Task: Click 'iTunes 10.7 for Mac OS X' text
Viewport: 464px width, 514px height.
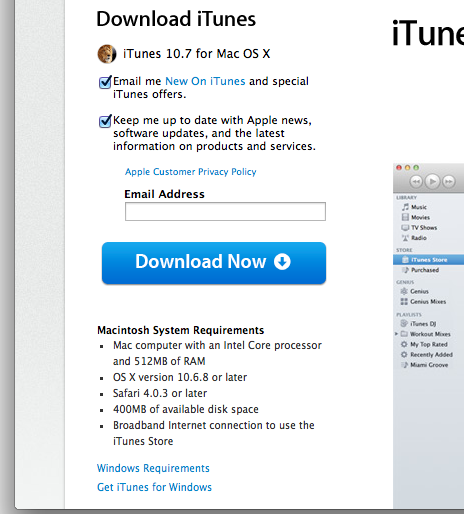Action: pyautogui.click(x=197, y=54)
